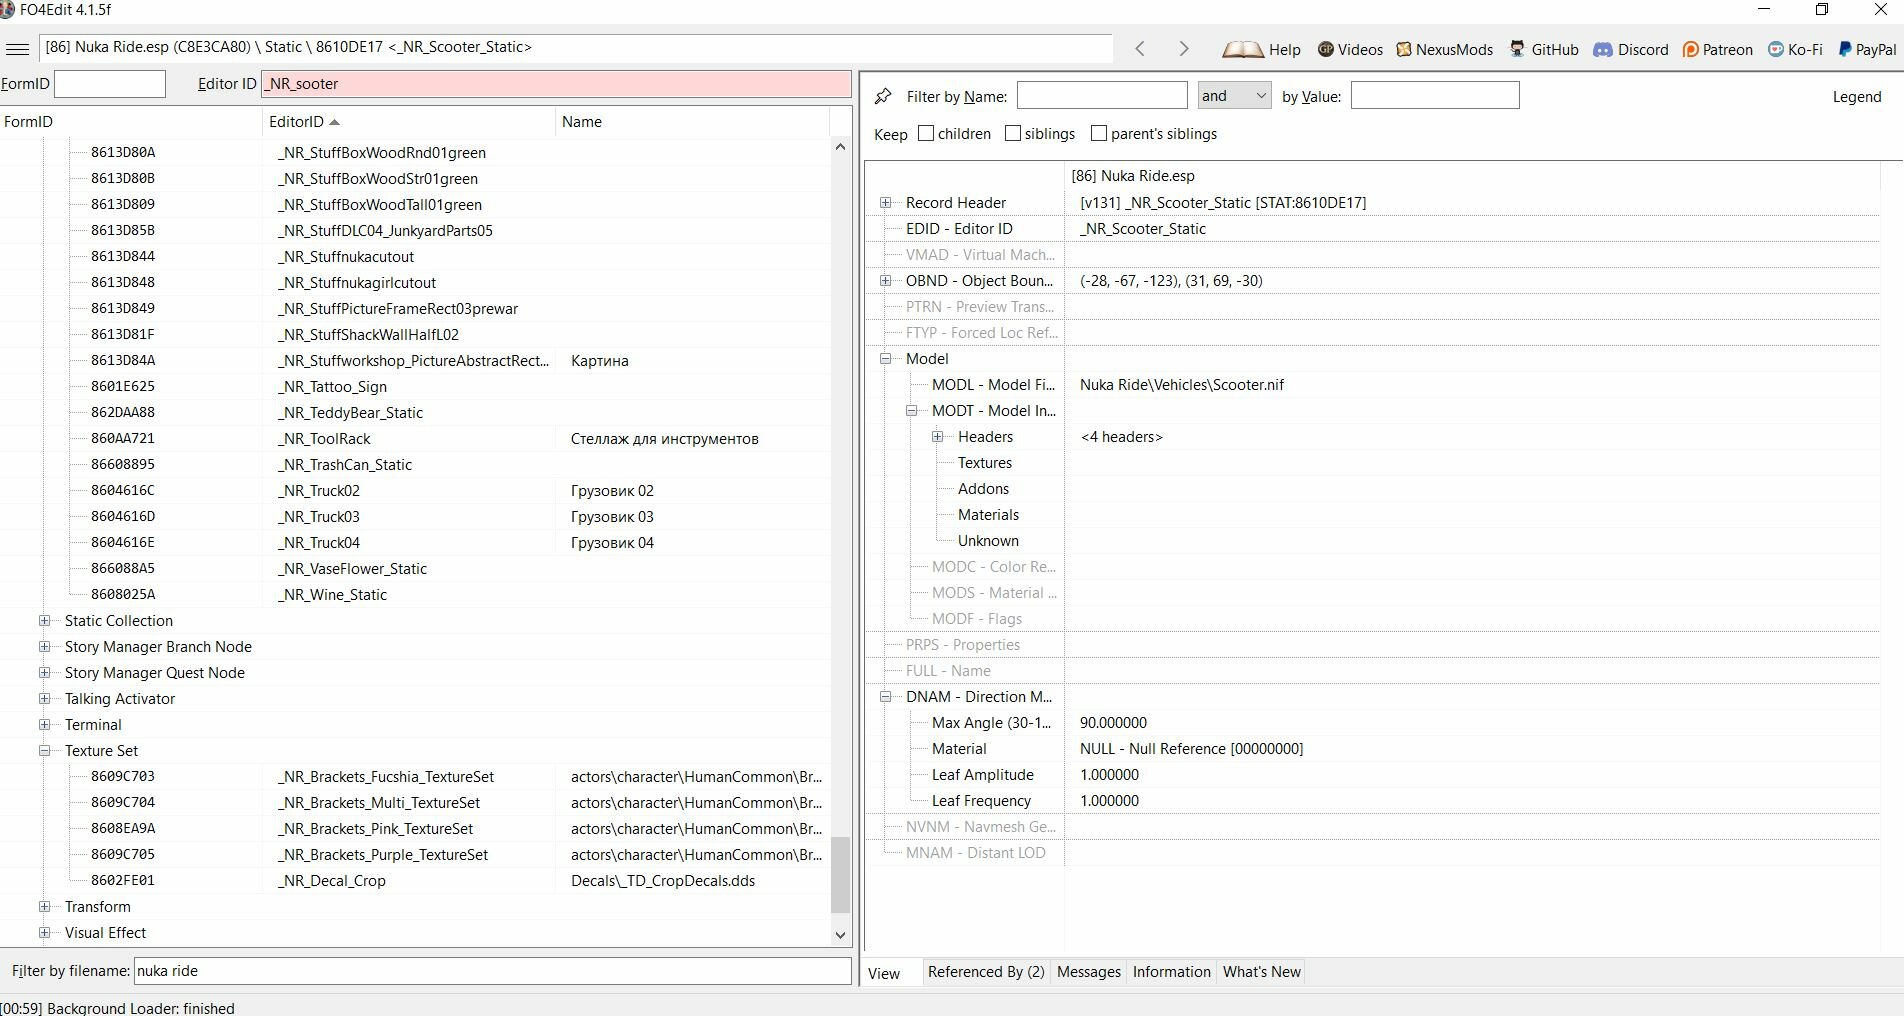Switch to What's New tab
Viewport: 1904px width, 1016px height.
1262,972
